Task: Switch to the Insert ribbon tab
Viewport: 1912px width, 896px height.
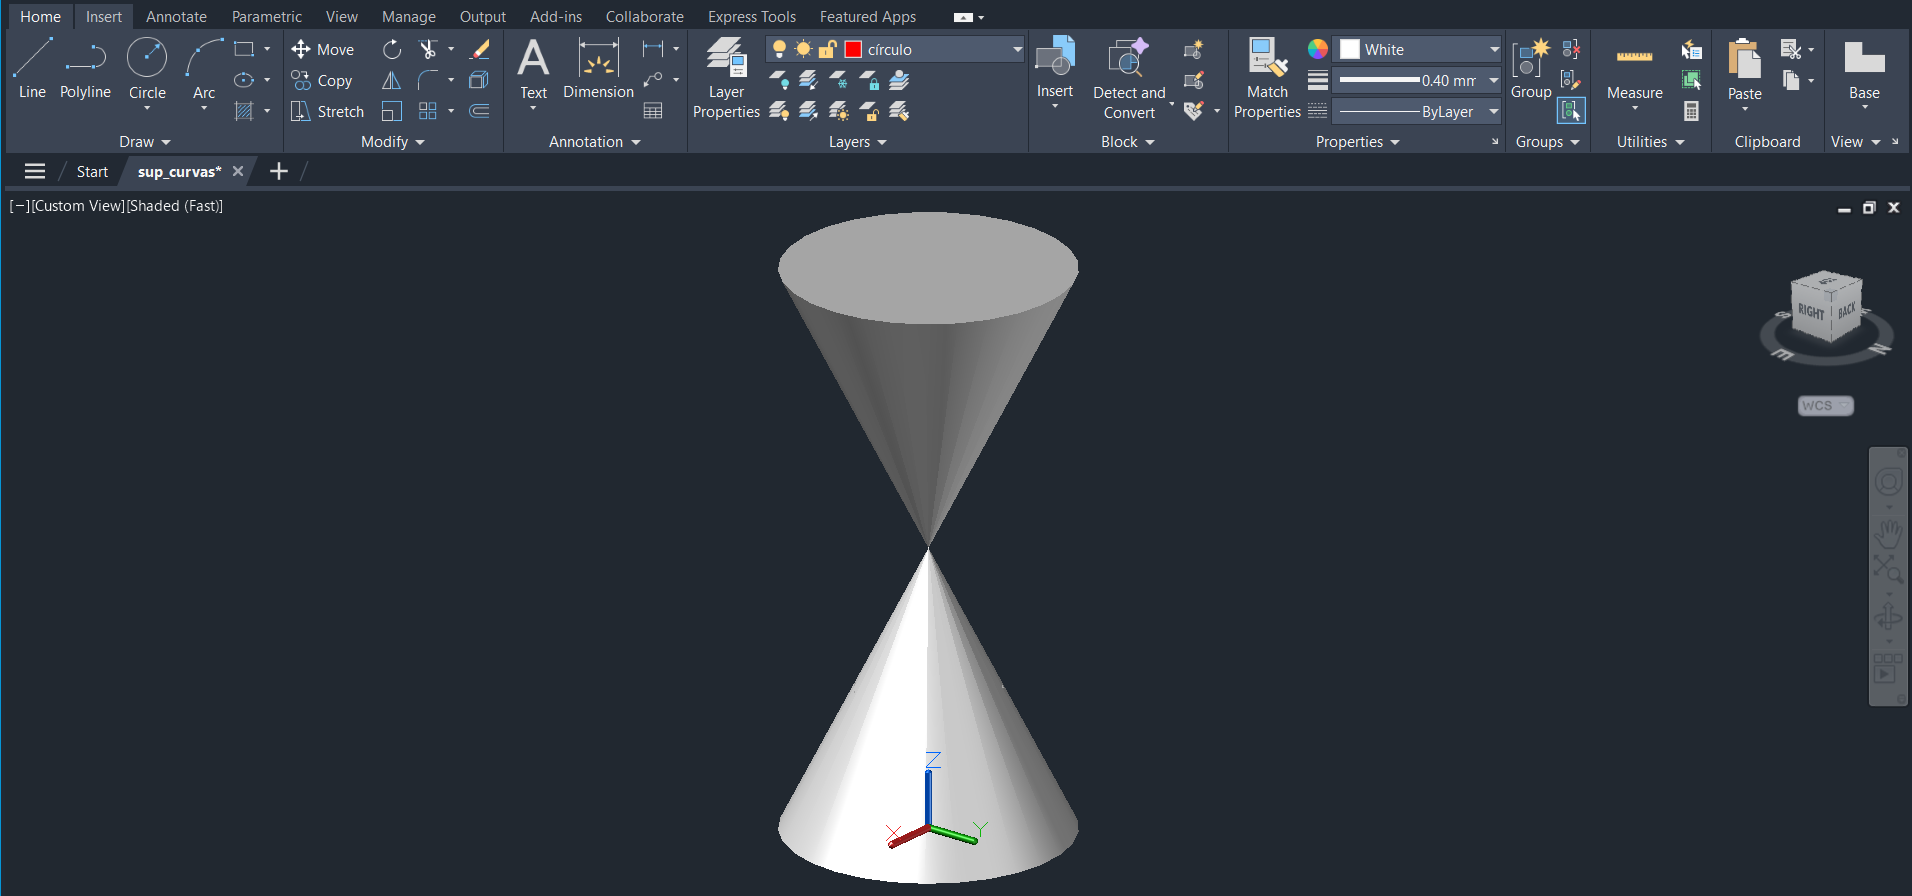Action: pyautogui.click(x=104, y=17)
